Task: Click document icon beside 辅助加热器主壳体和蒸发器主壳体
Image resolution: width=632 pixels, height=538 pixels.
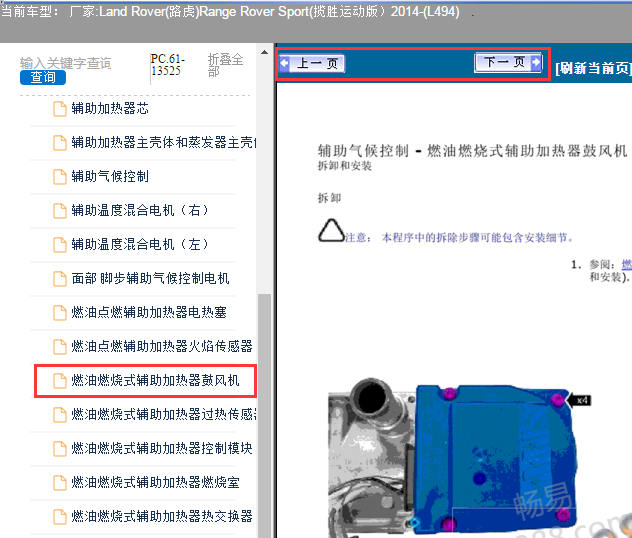Action: [60, 143]
